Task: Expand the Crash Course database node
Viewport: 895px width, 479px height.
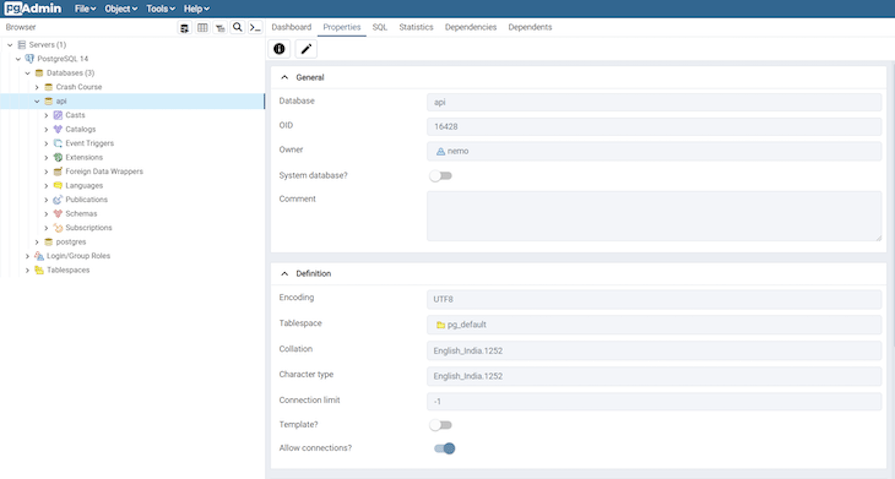Action: pyautogui.click(x=37, y=87)
